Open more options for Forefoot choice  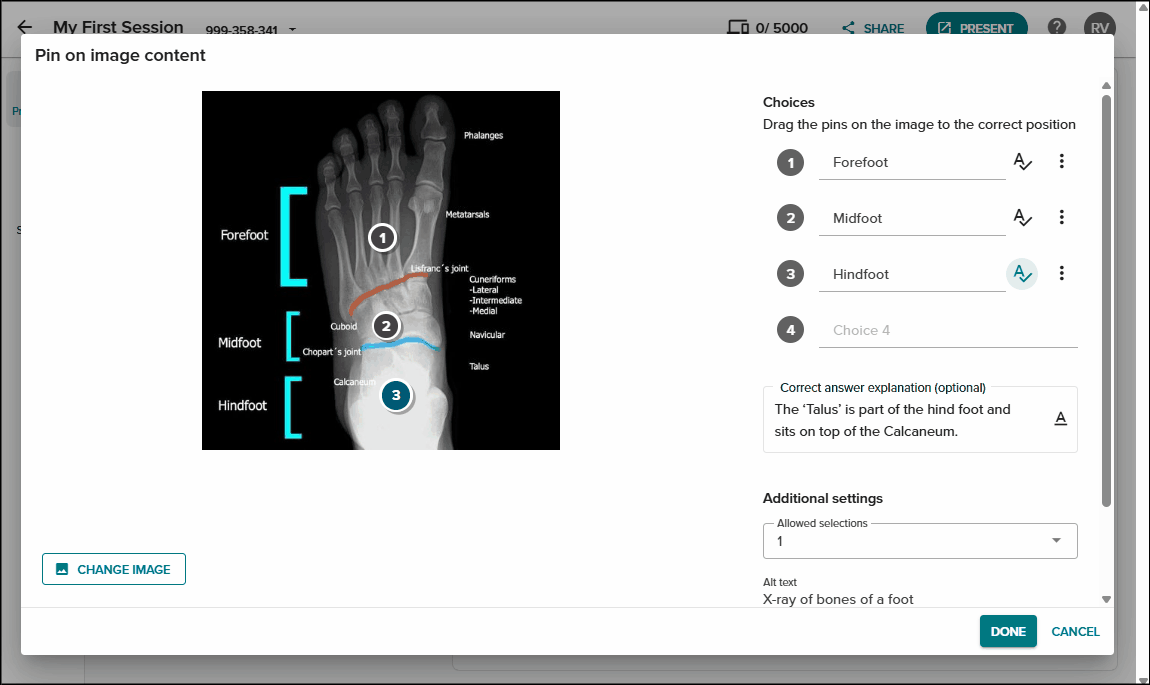(x=1061, y=161)
